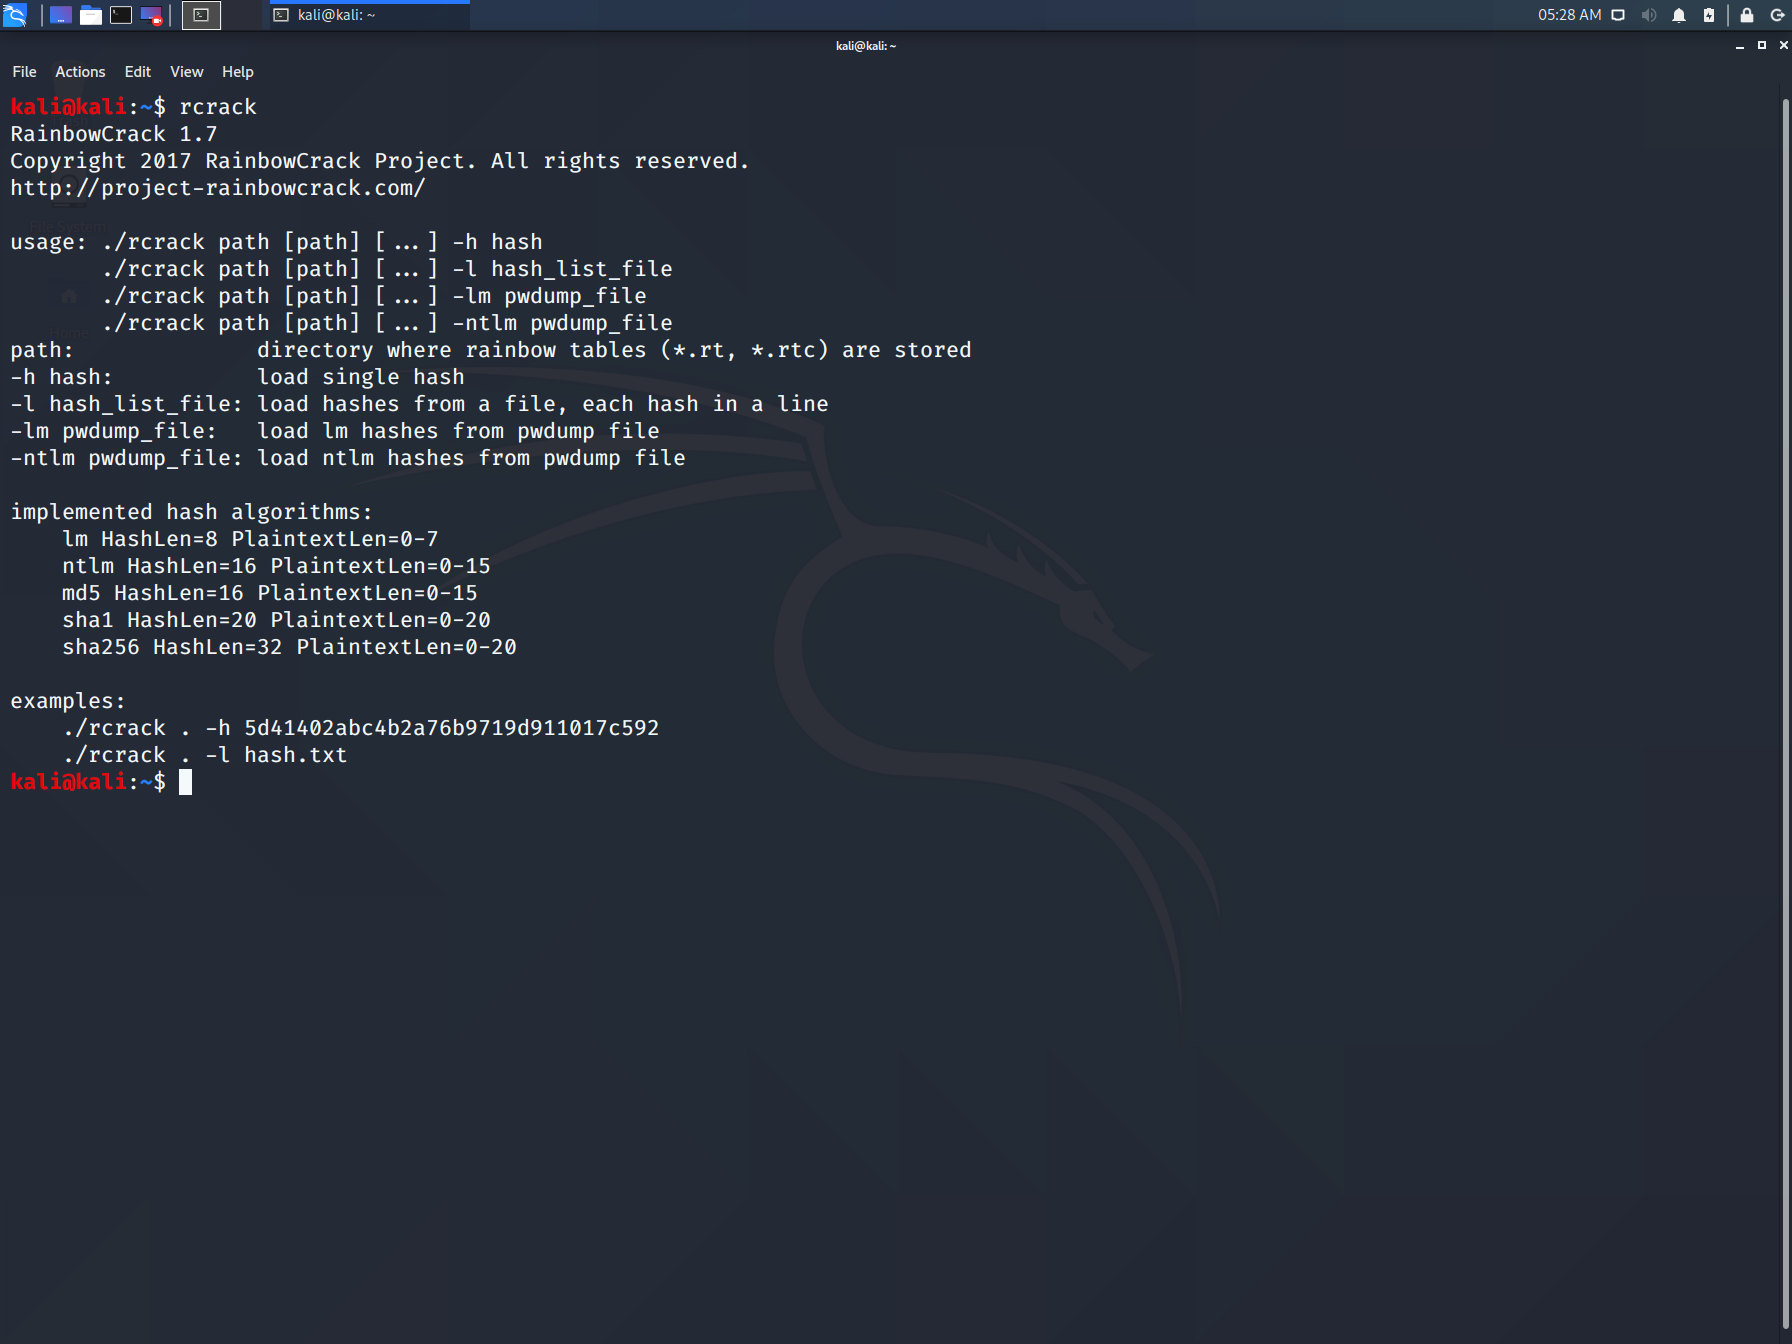Click the '-h hash' usage line
The image size is (1792, 1344).
322,242
